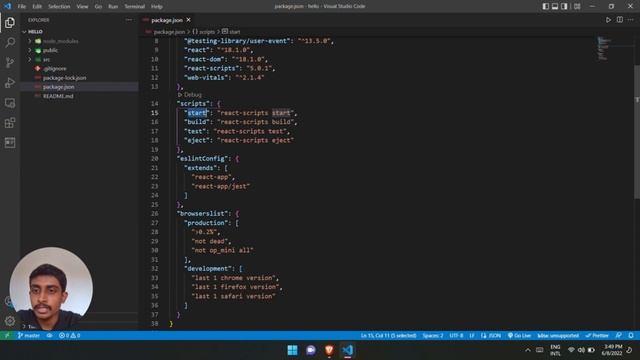Click the master branch indicator
Viewport: 640px width, 360px height.
[29, 336]
